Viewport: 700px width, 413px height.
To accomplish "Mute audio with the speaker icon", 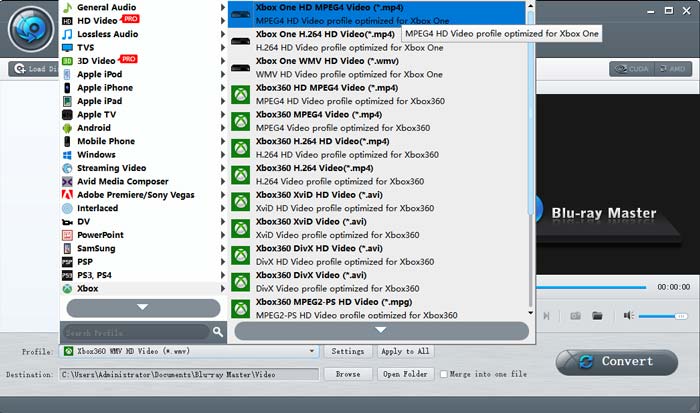I will pyautogui.click(x=629, y=316).
